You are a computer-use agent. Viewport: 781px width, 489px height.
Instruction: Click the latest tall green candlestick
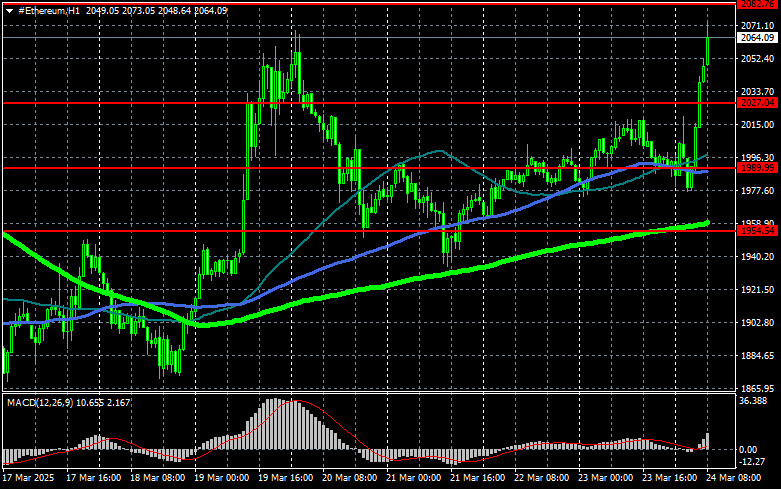[707, 43]
